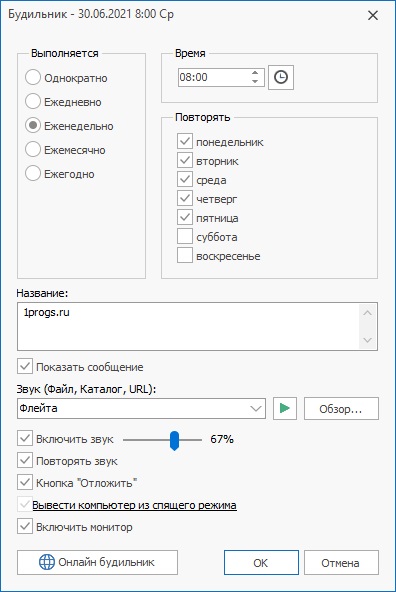Open Вывести компьютер из спящего режима link

[x=134, y=505]
